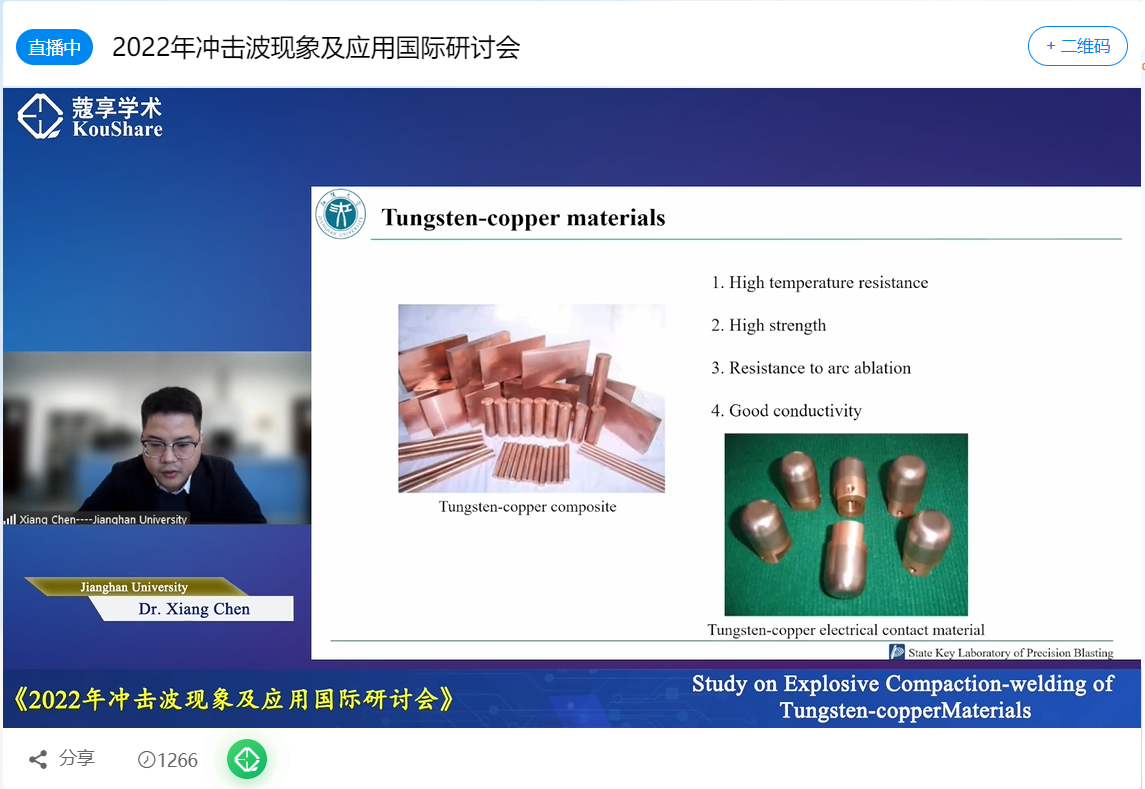The height and width of the screenshot is (789, 1145).
Task: Click the Dr. Xiang Chen name banner
Action: tap(195, 609)
